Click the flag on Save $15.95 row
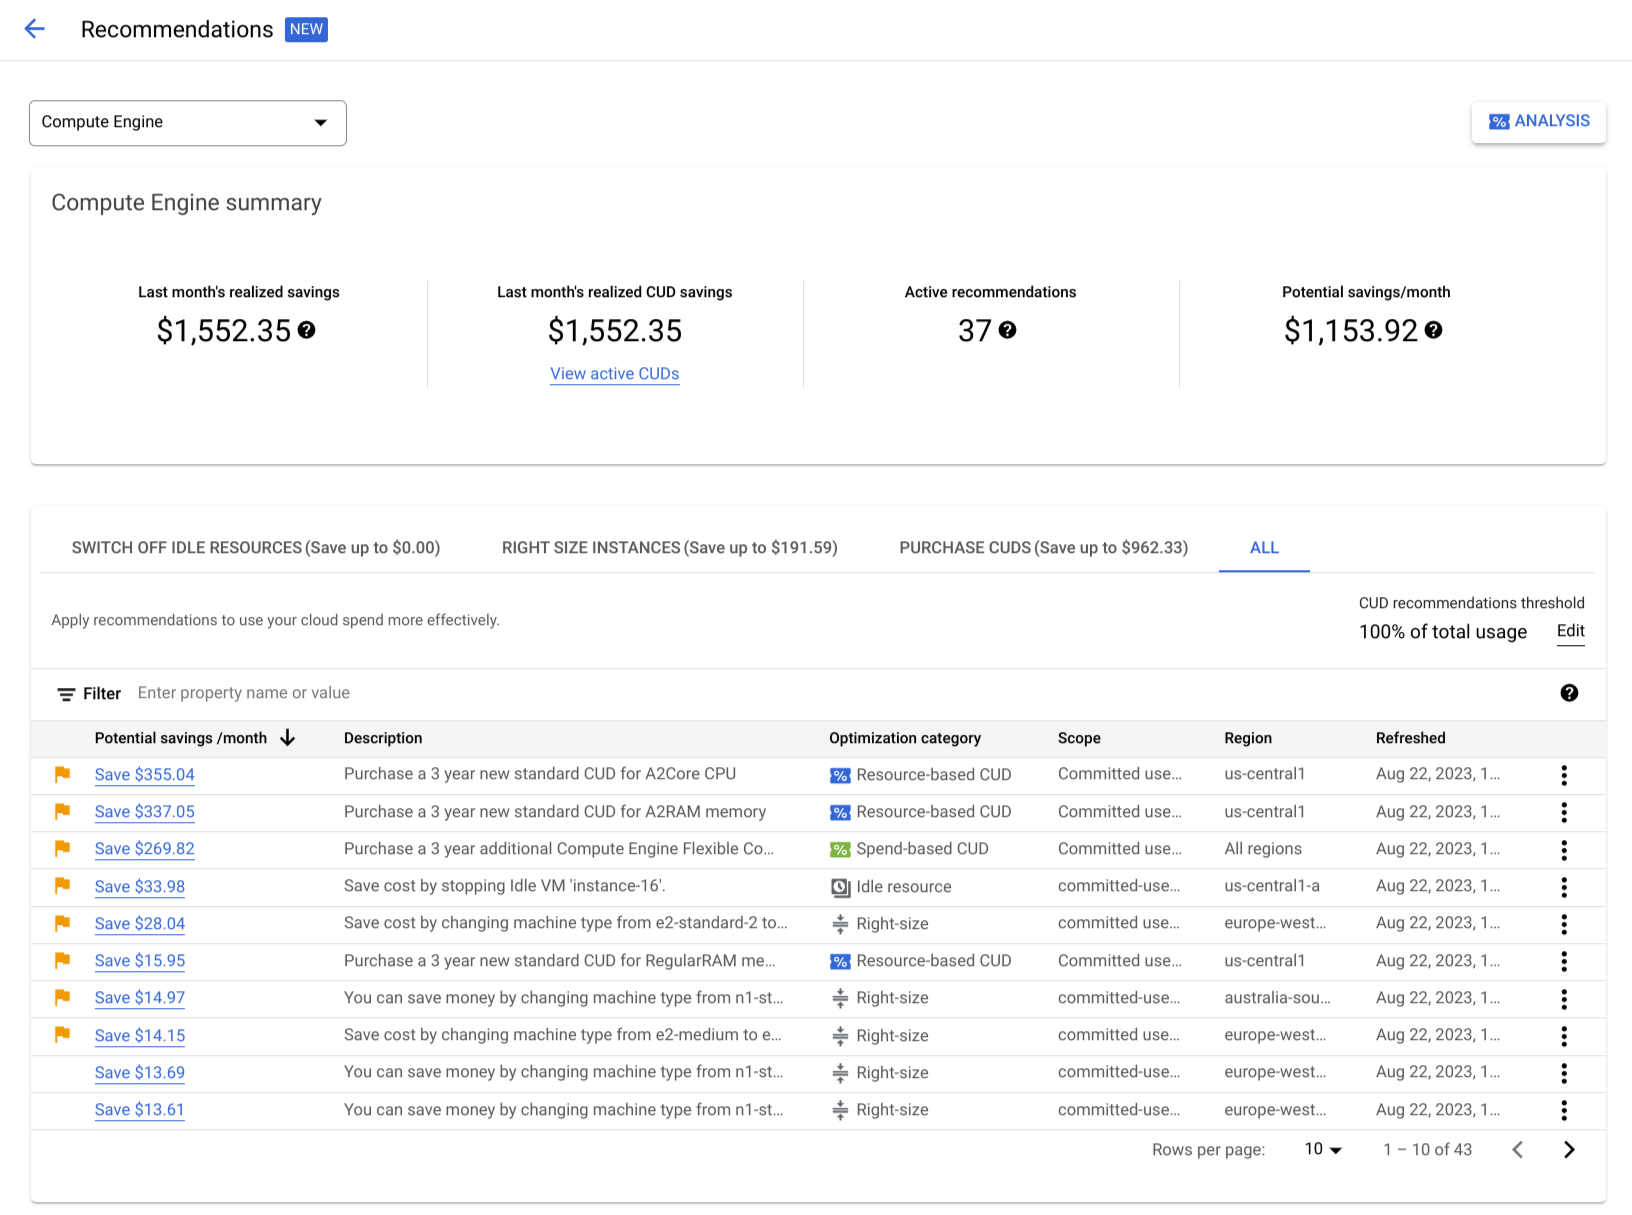 pos(62,960)
